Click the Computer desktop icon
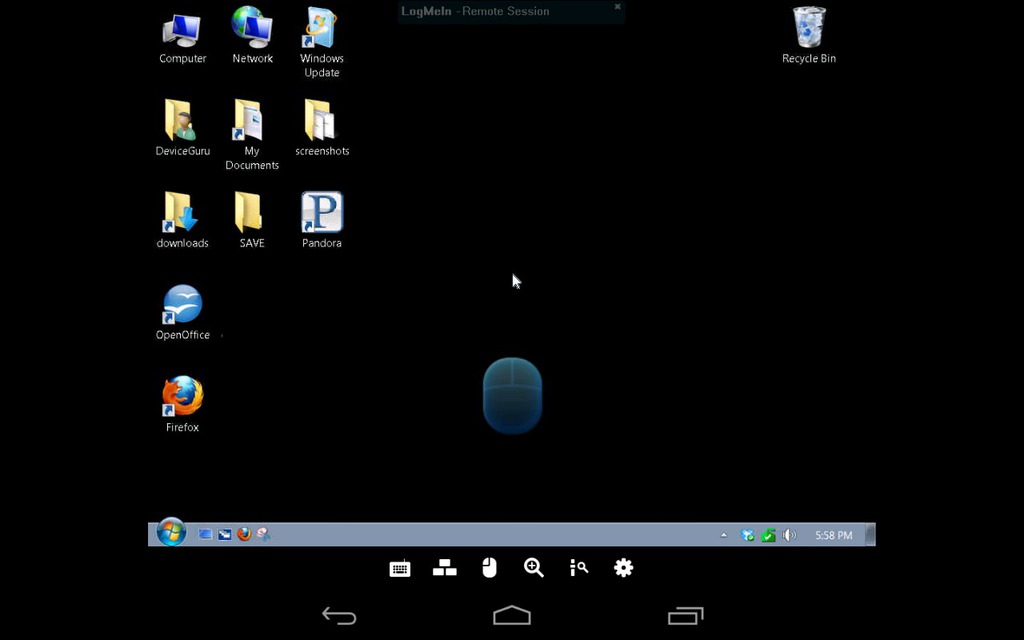Viewport: 1024px width, 640px height. pyautogui.click(x=182, y=37)
